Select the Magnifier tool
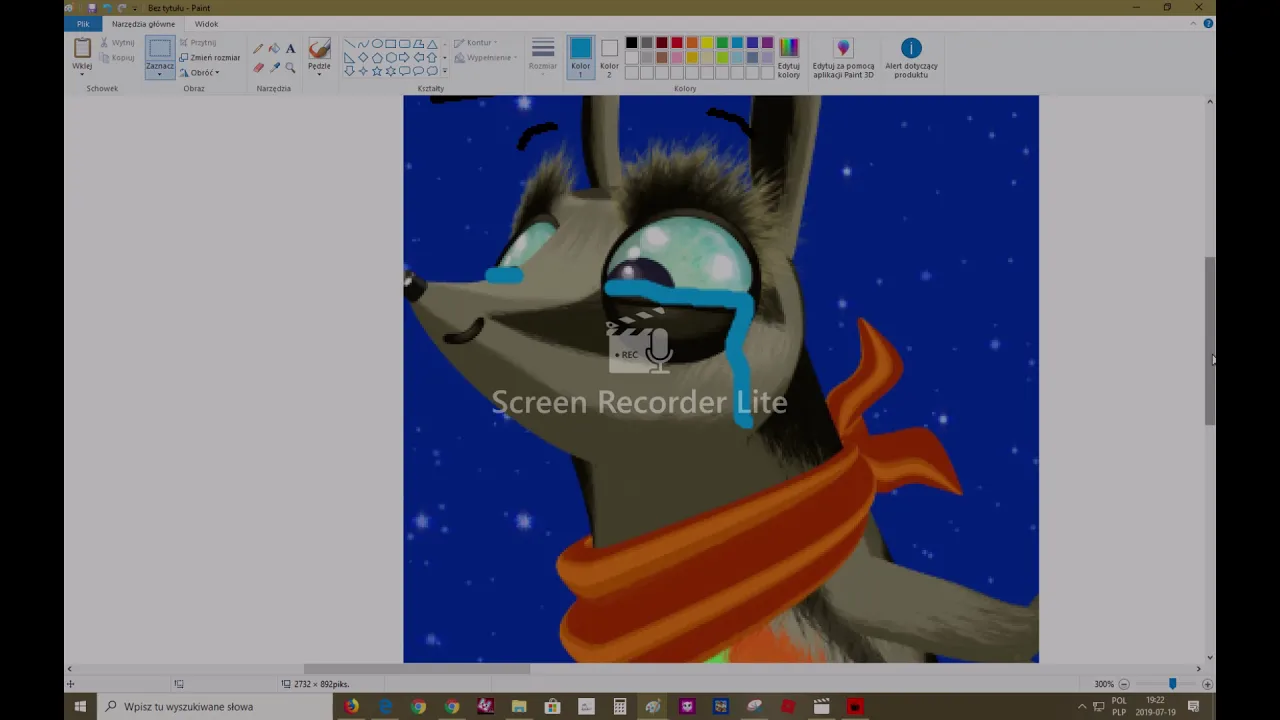 pyautogui.click(x=290, y=67)
